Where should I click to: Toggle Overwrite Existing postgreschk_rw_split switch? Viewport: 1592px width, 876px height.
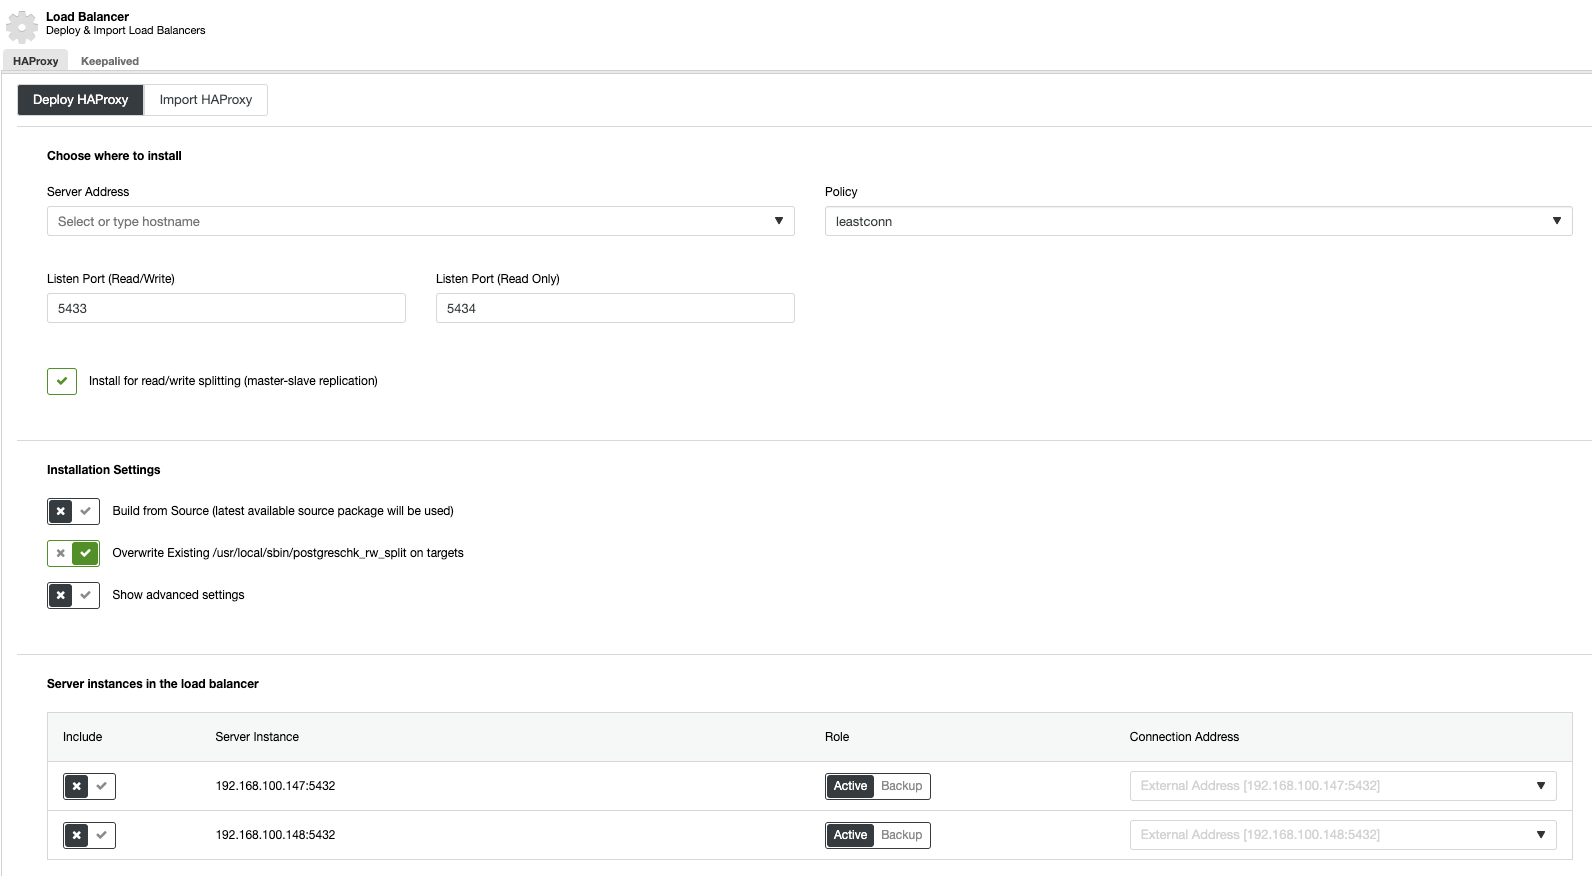73,553
